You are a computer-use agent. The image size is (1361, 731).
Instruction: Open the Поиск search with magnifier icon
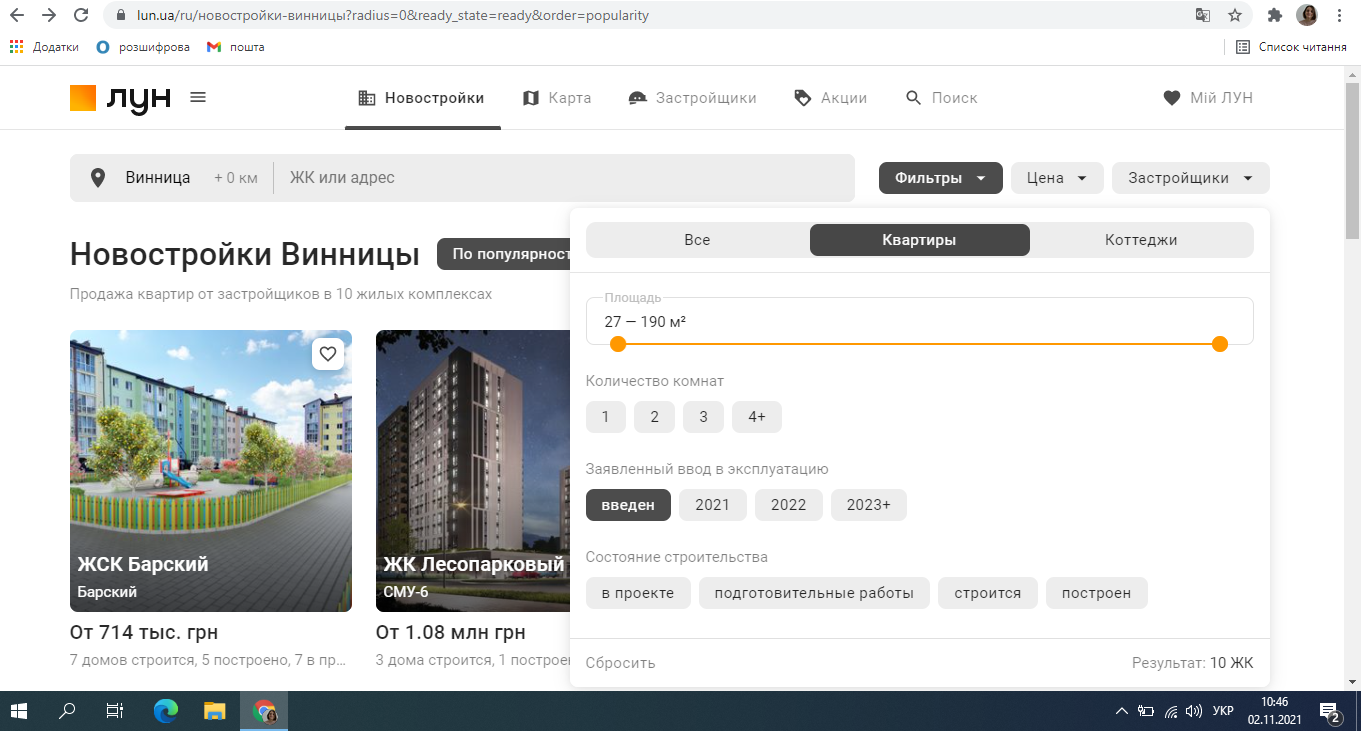(x=940, y=97)
